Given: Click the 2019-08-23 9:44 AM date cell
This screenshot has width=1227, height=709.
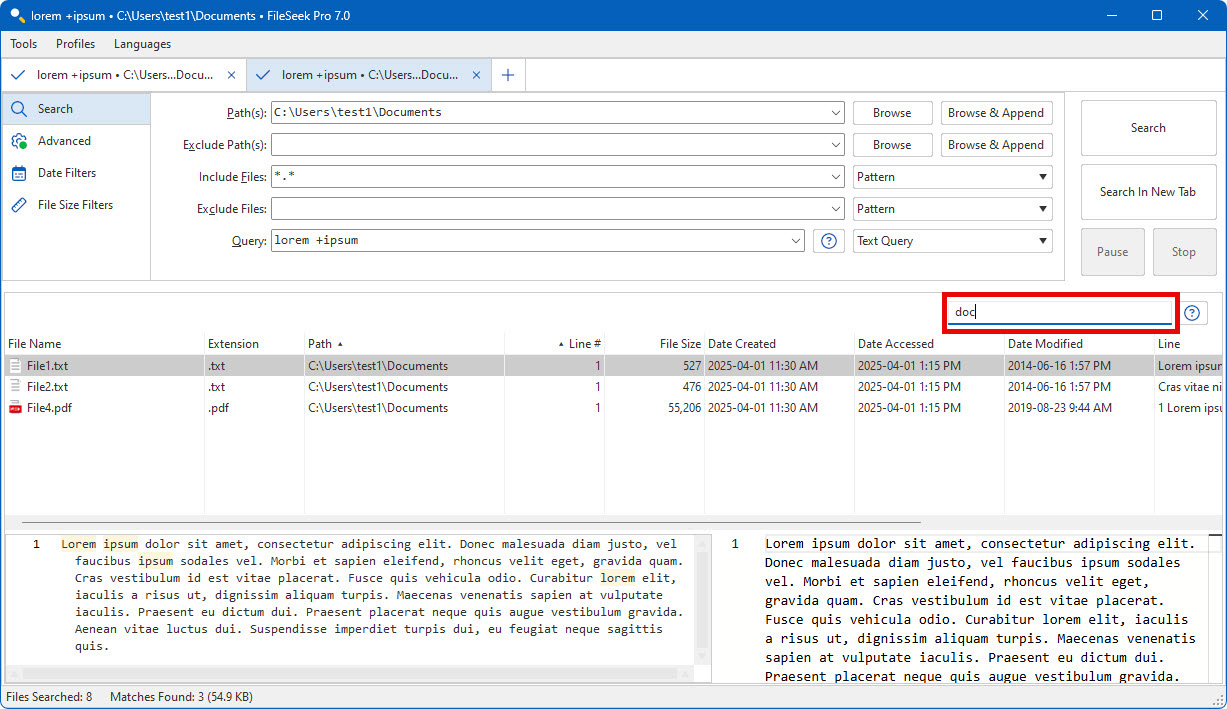Looking at the screenshot, I should [x=1059, y=408].
